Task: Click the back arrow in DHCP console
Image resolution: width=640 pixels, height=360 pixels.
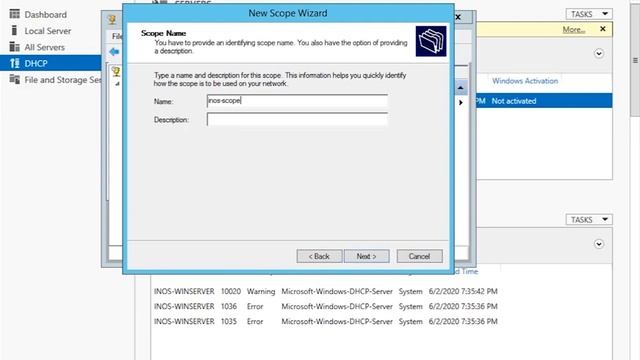Action: (114, 52)
